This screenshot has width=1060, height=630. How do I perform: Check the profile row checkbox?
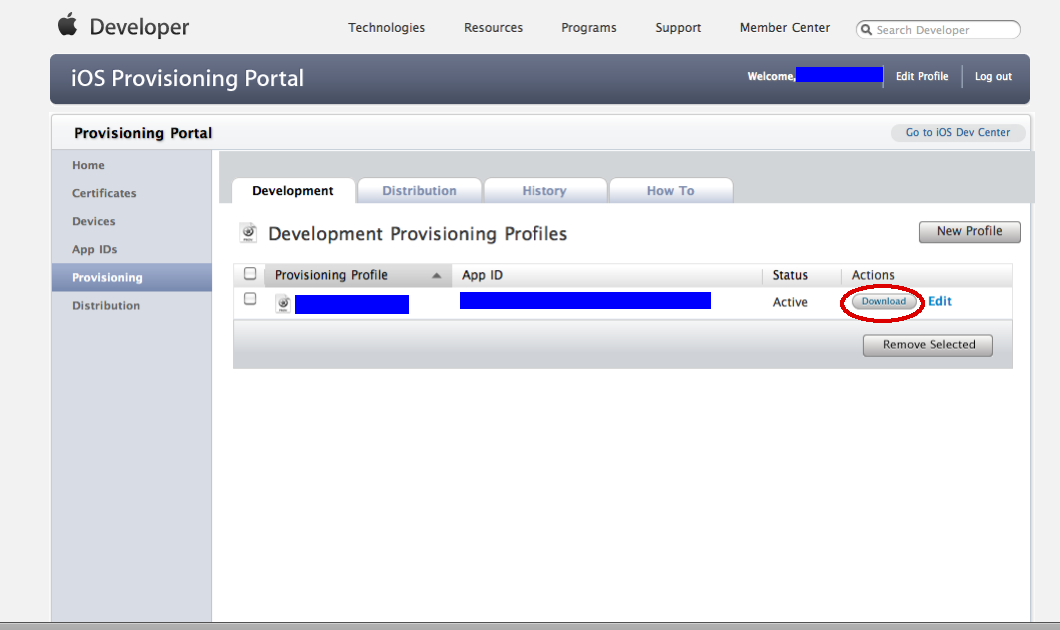250,299
